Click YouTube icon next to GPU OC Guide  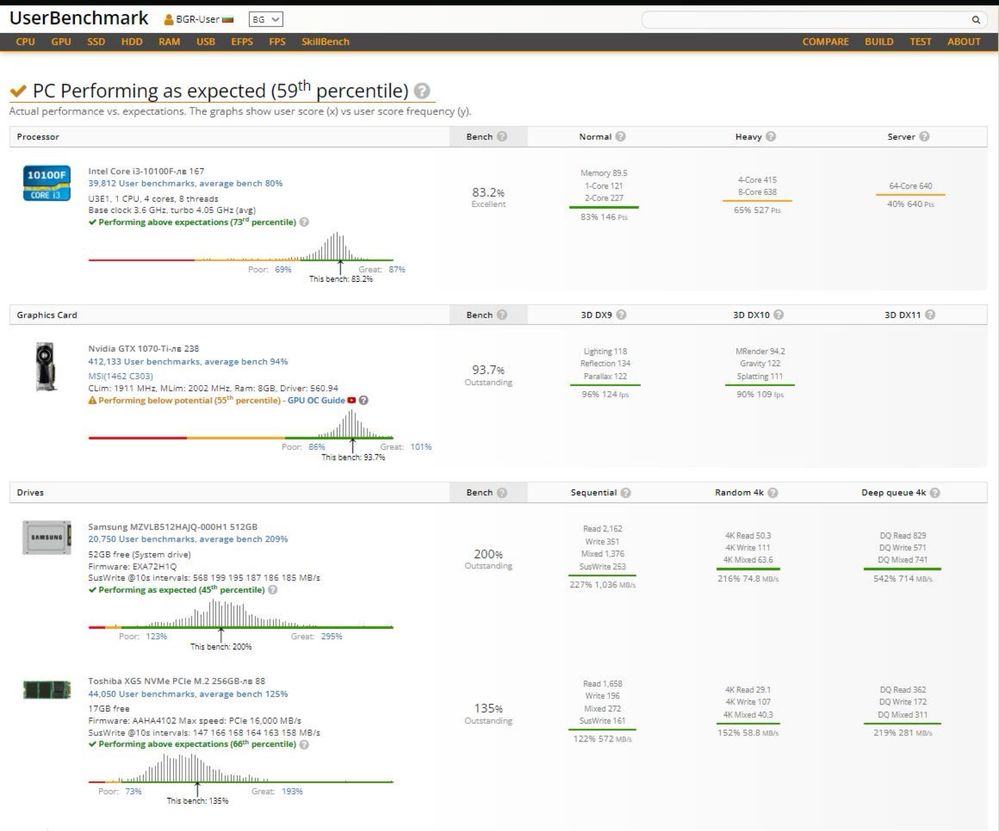[x=352, y=400]
